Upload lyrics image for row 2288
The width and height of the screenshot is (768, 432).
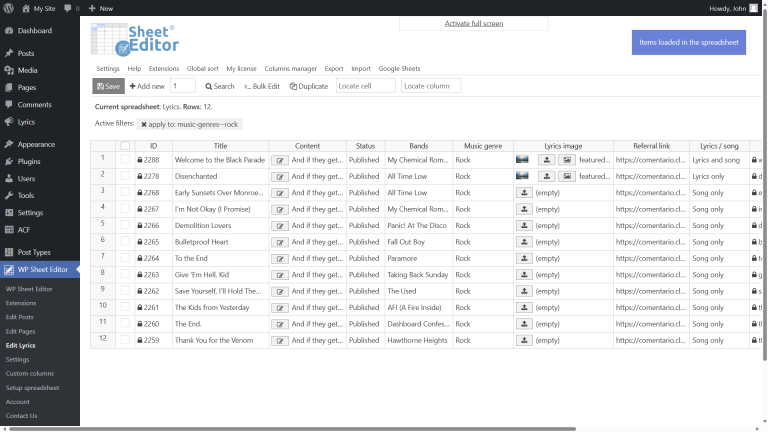coord(547,160)
